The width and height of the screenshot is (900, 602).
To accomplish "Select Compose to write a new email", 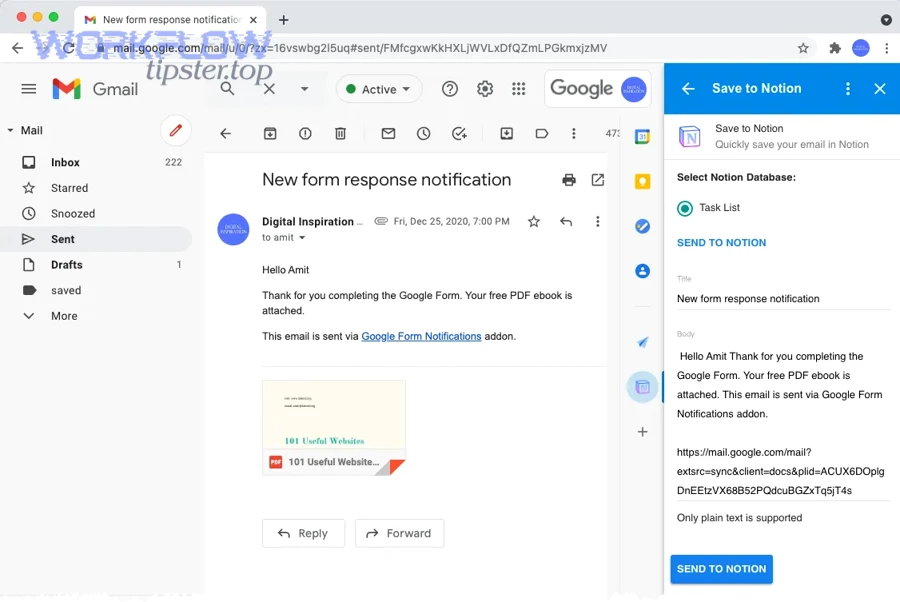I will tap(176, 130).
